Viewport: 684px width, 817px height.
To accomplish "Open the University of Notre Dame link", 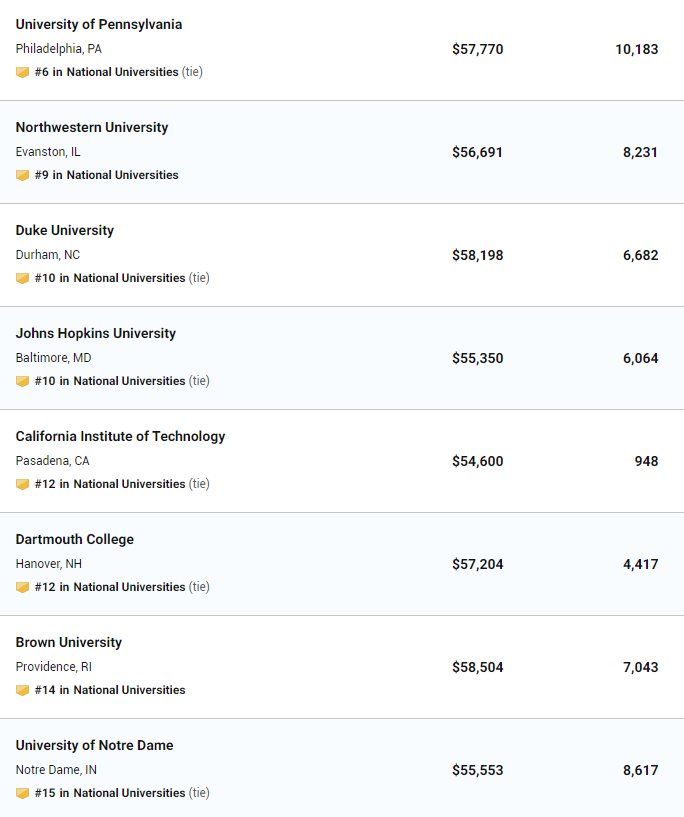I will [x=94, y=746].
